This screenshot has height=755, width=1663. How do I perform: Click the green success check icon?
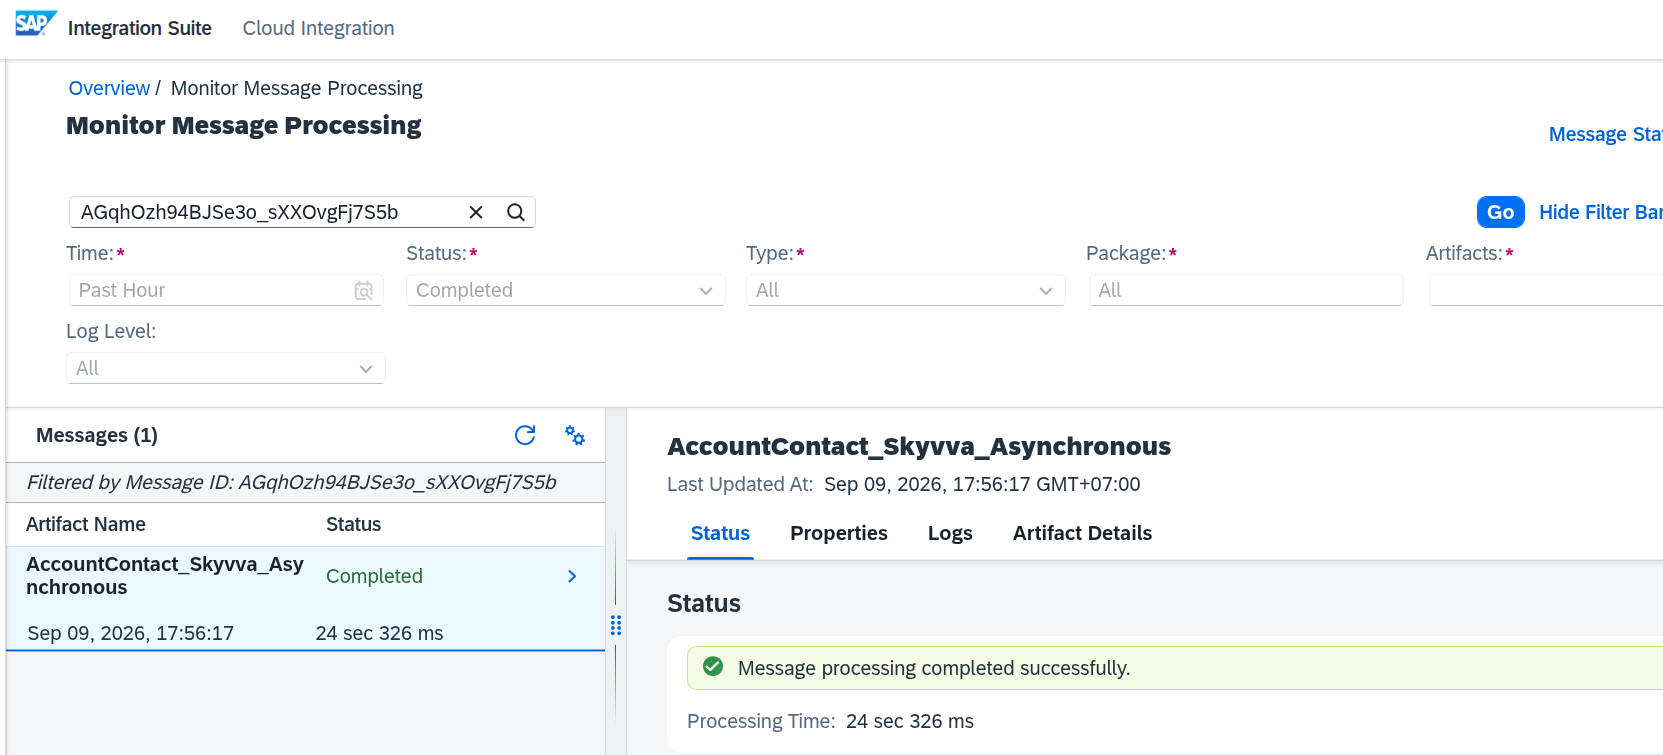713,667
